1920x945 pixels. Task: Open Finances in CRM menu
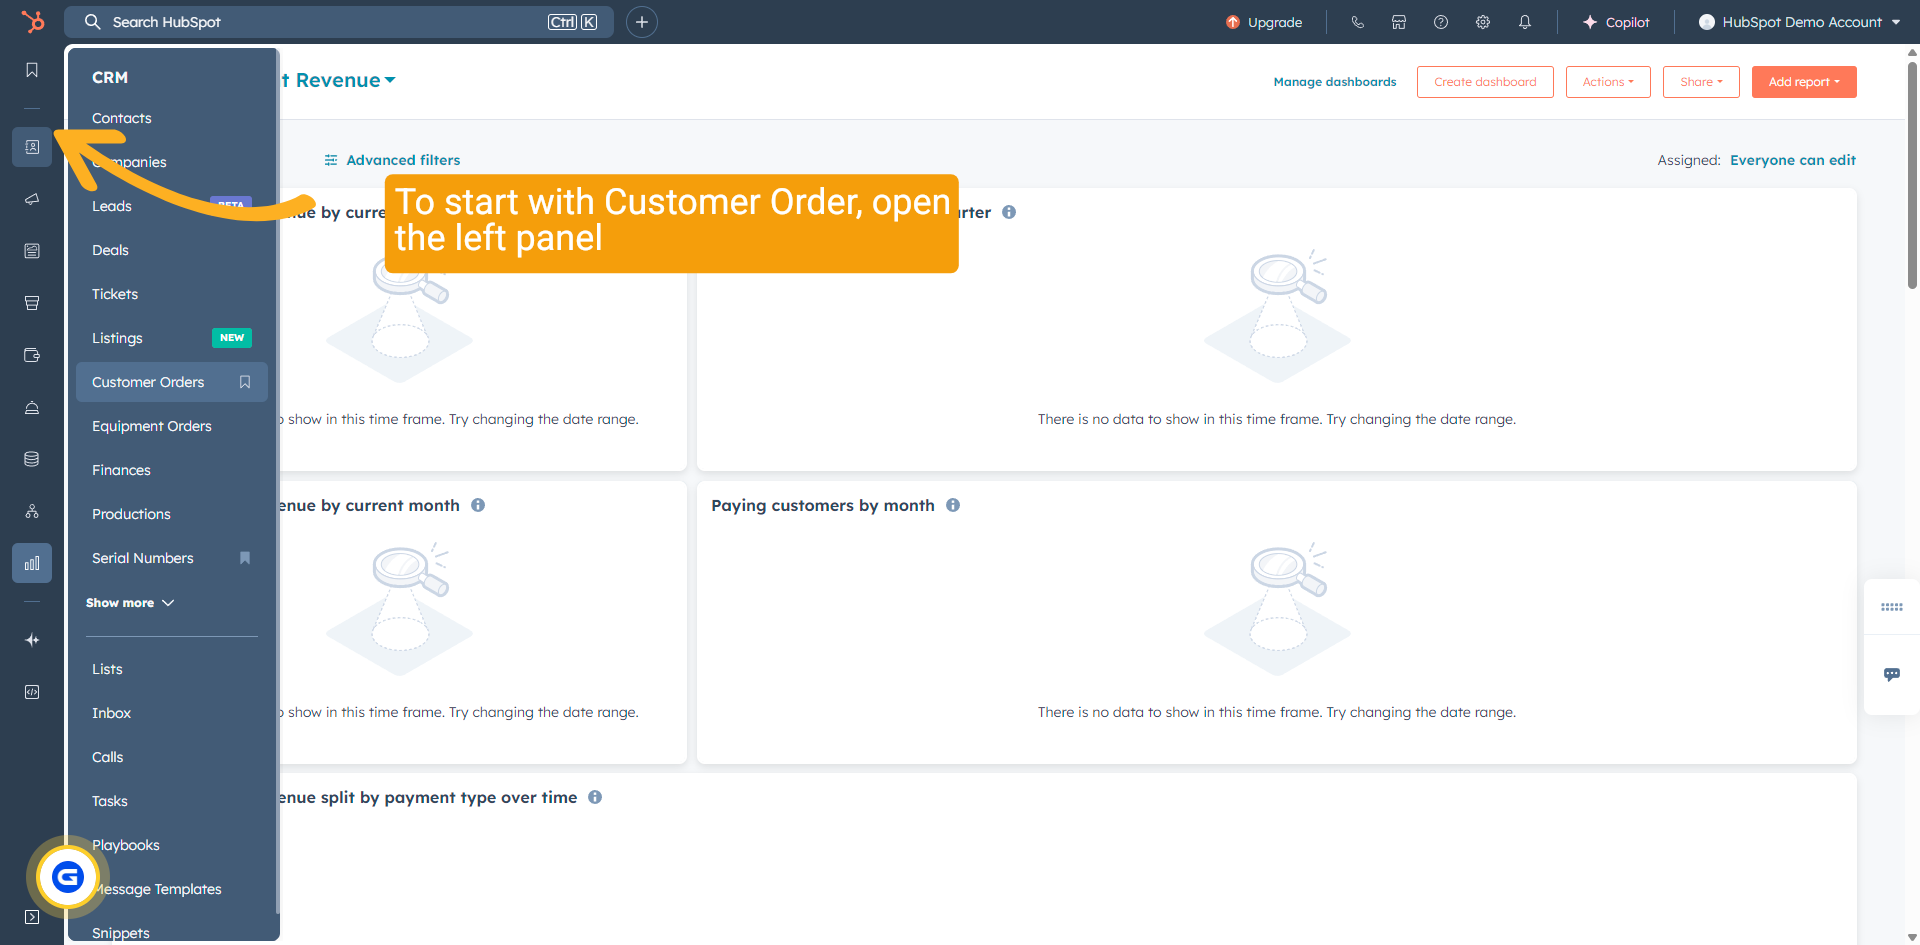pos(121,470)
